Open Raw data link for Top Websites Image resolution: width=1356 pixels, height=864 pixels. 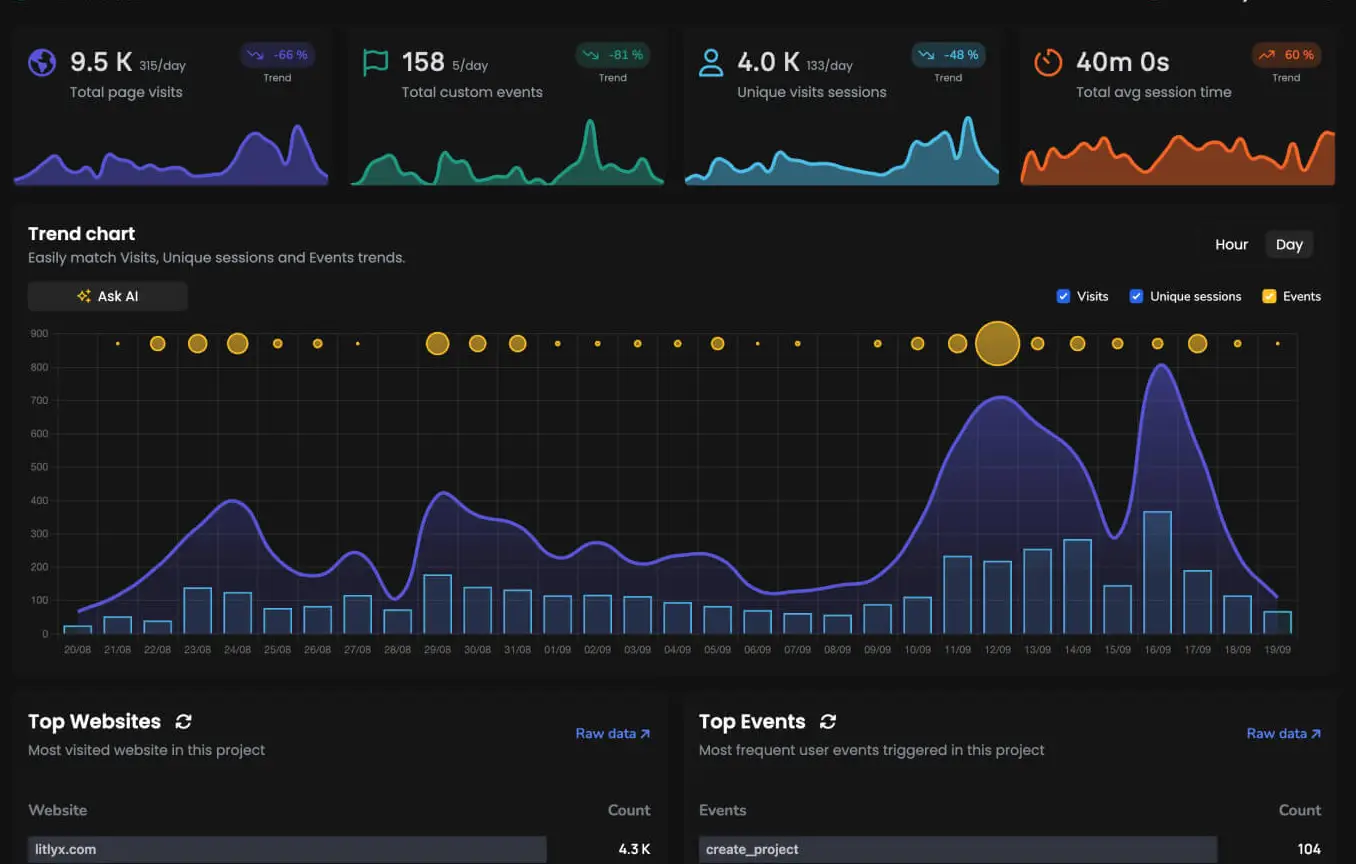[612, 733]
